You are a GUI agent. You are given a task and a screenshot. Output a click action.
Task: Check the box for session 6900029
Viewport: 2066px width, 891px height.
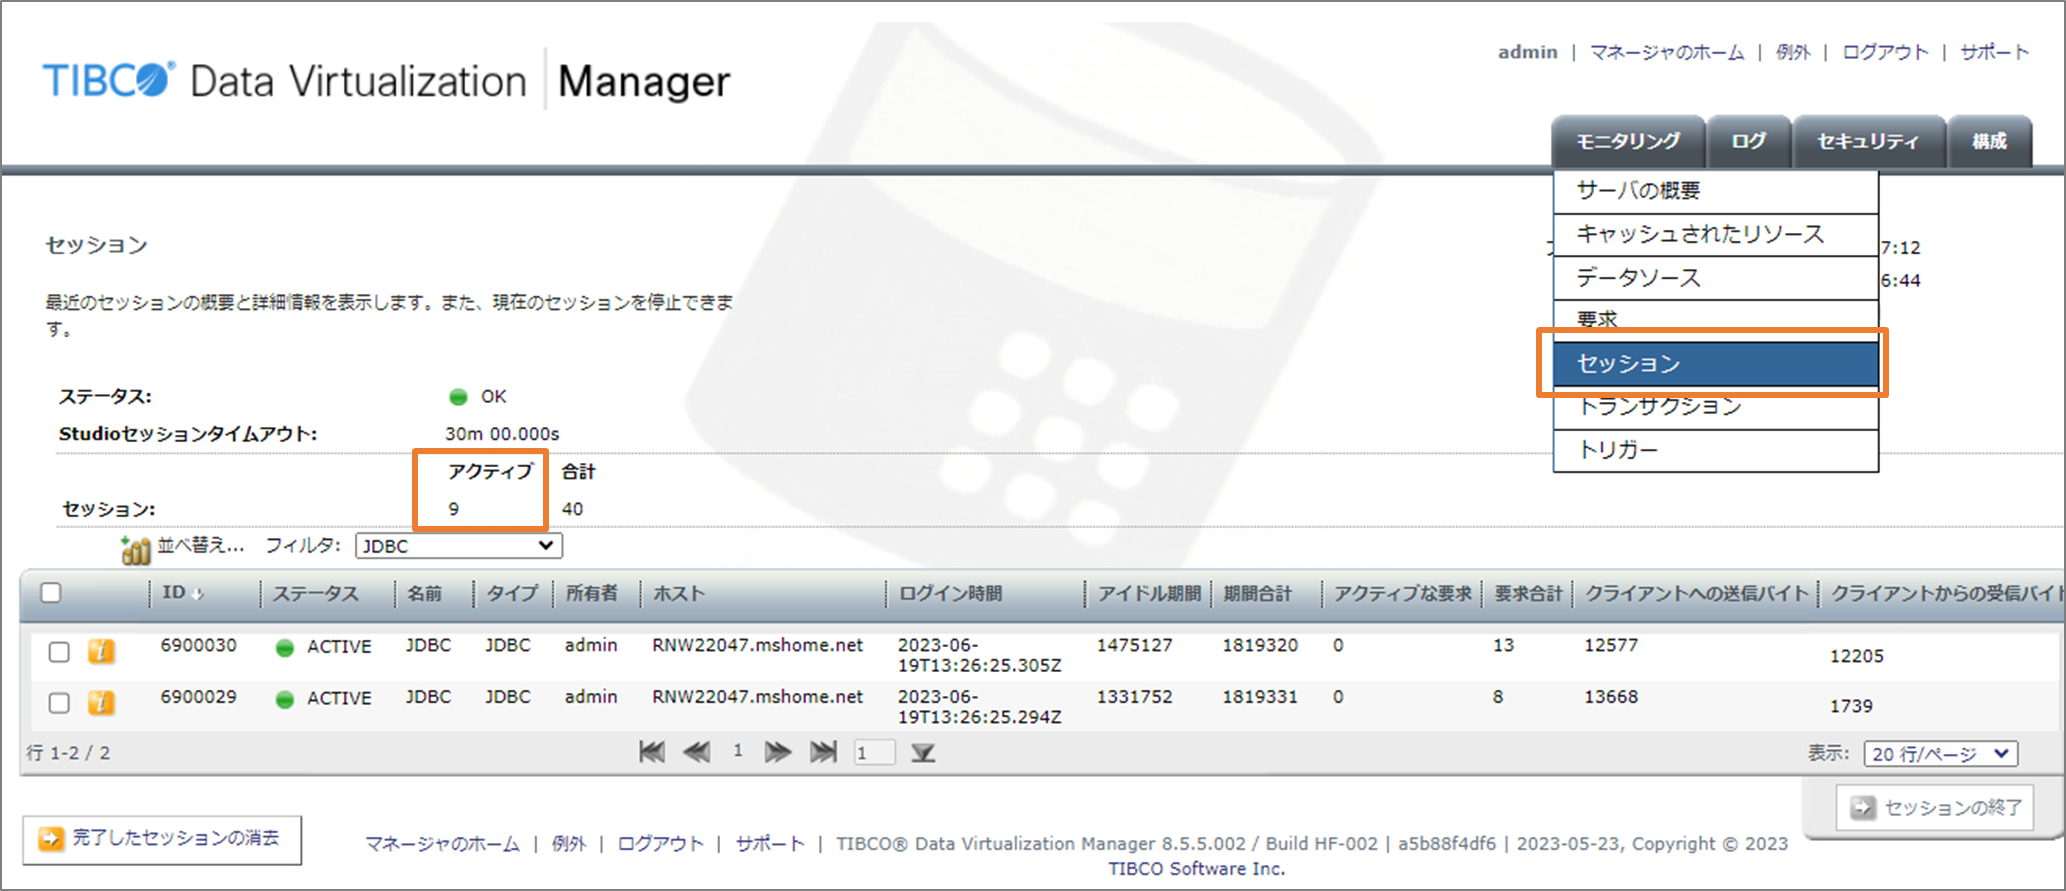coord(59,703)
